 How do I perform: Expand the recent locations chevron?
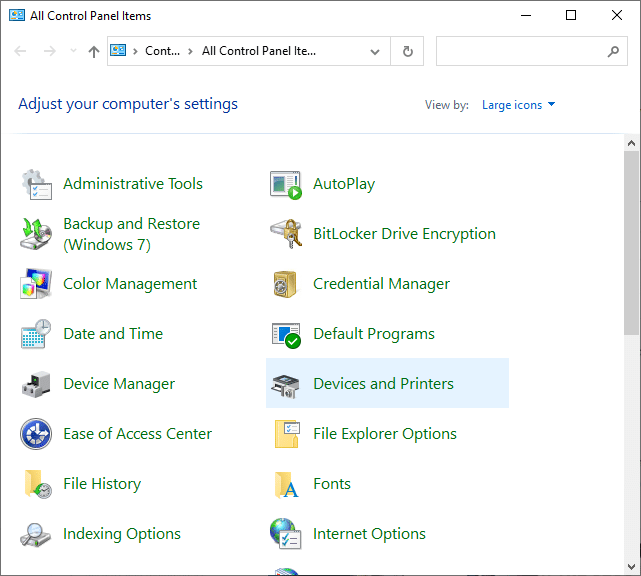pyautogui.click(x=72, y=51)
